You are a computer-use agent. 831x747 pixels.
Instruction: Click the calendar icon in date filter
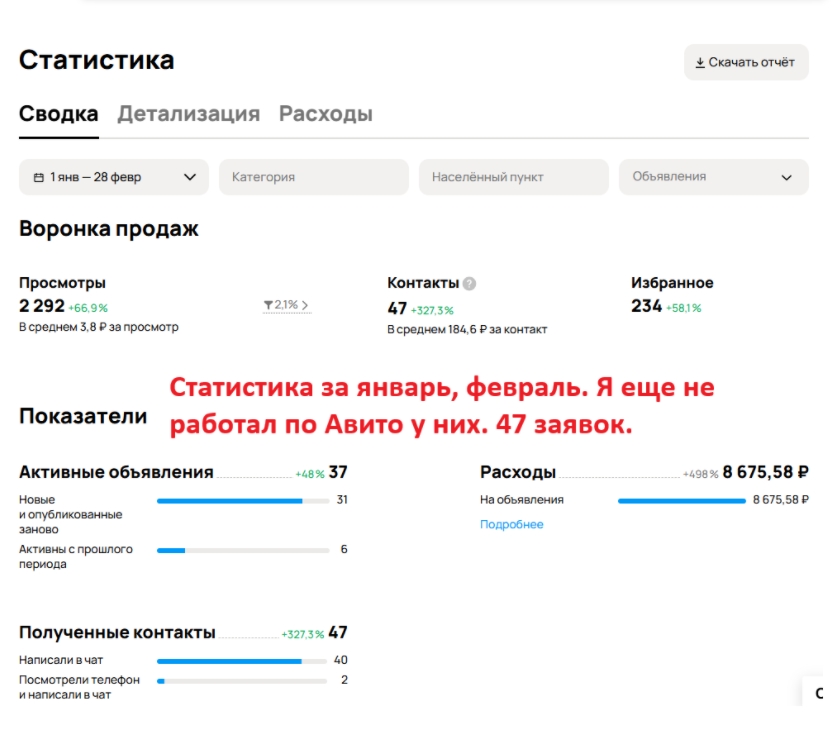pos(39,177)
